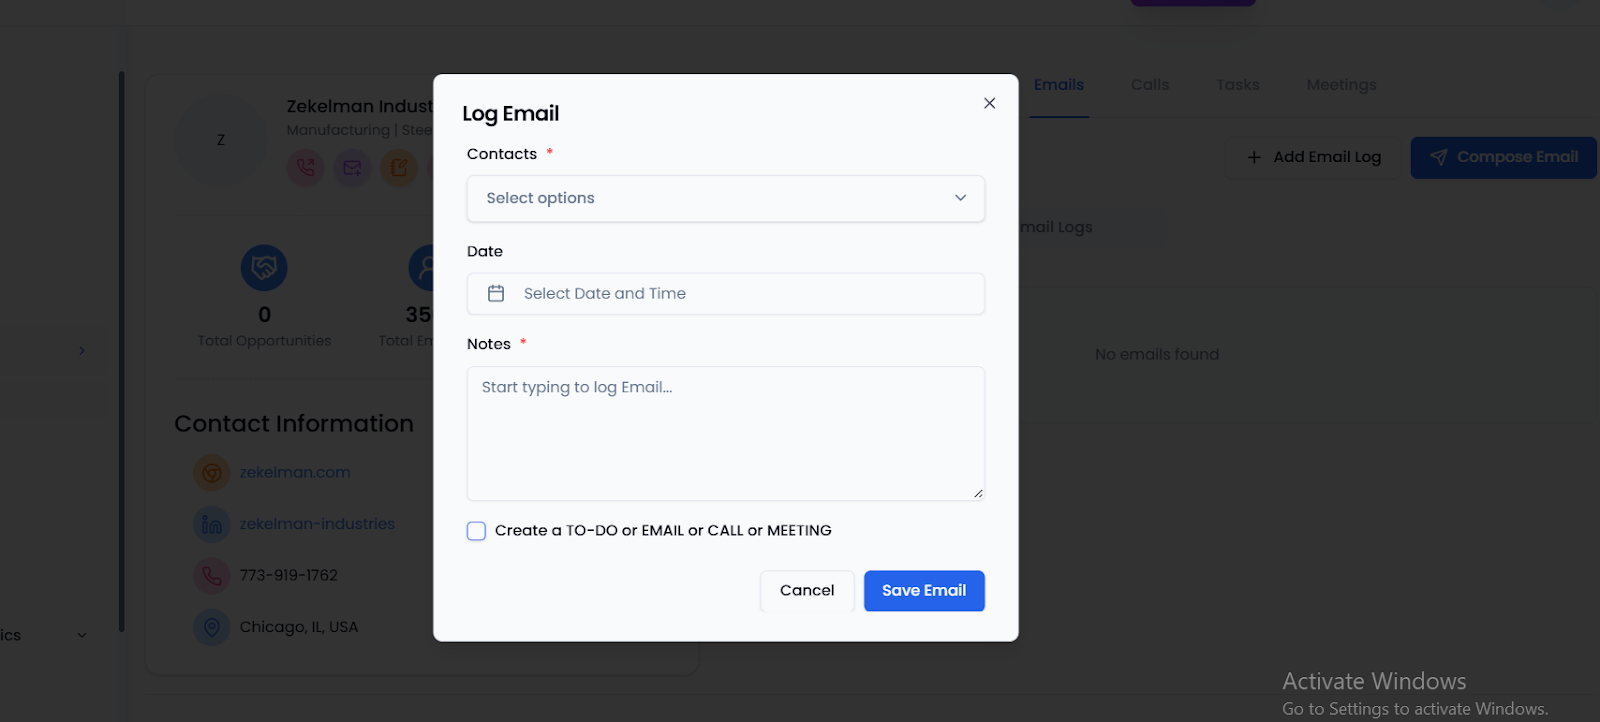Open the zekelman-industries LinkedIn link
This screenshot has width=1600, height=722.
coord(317,524)
